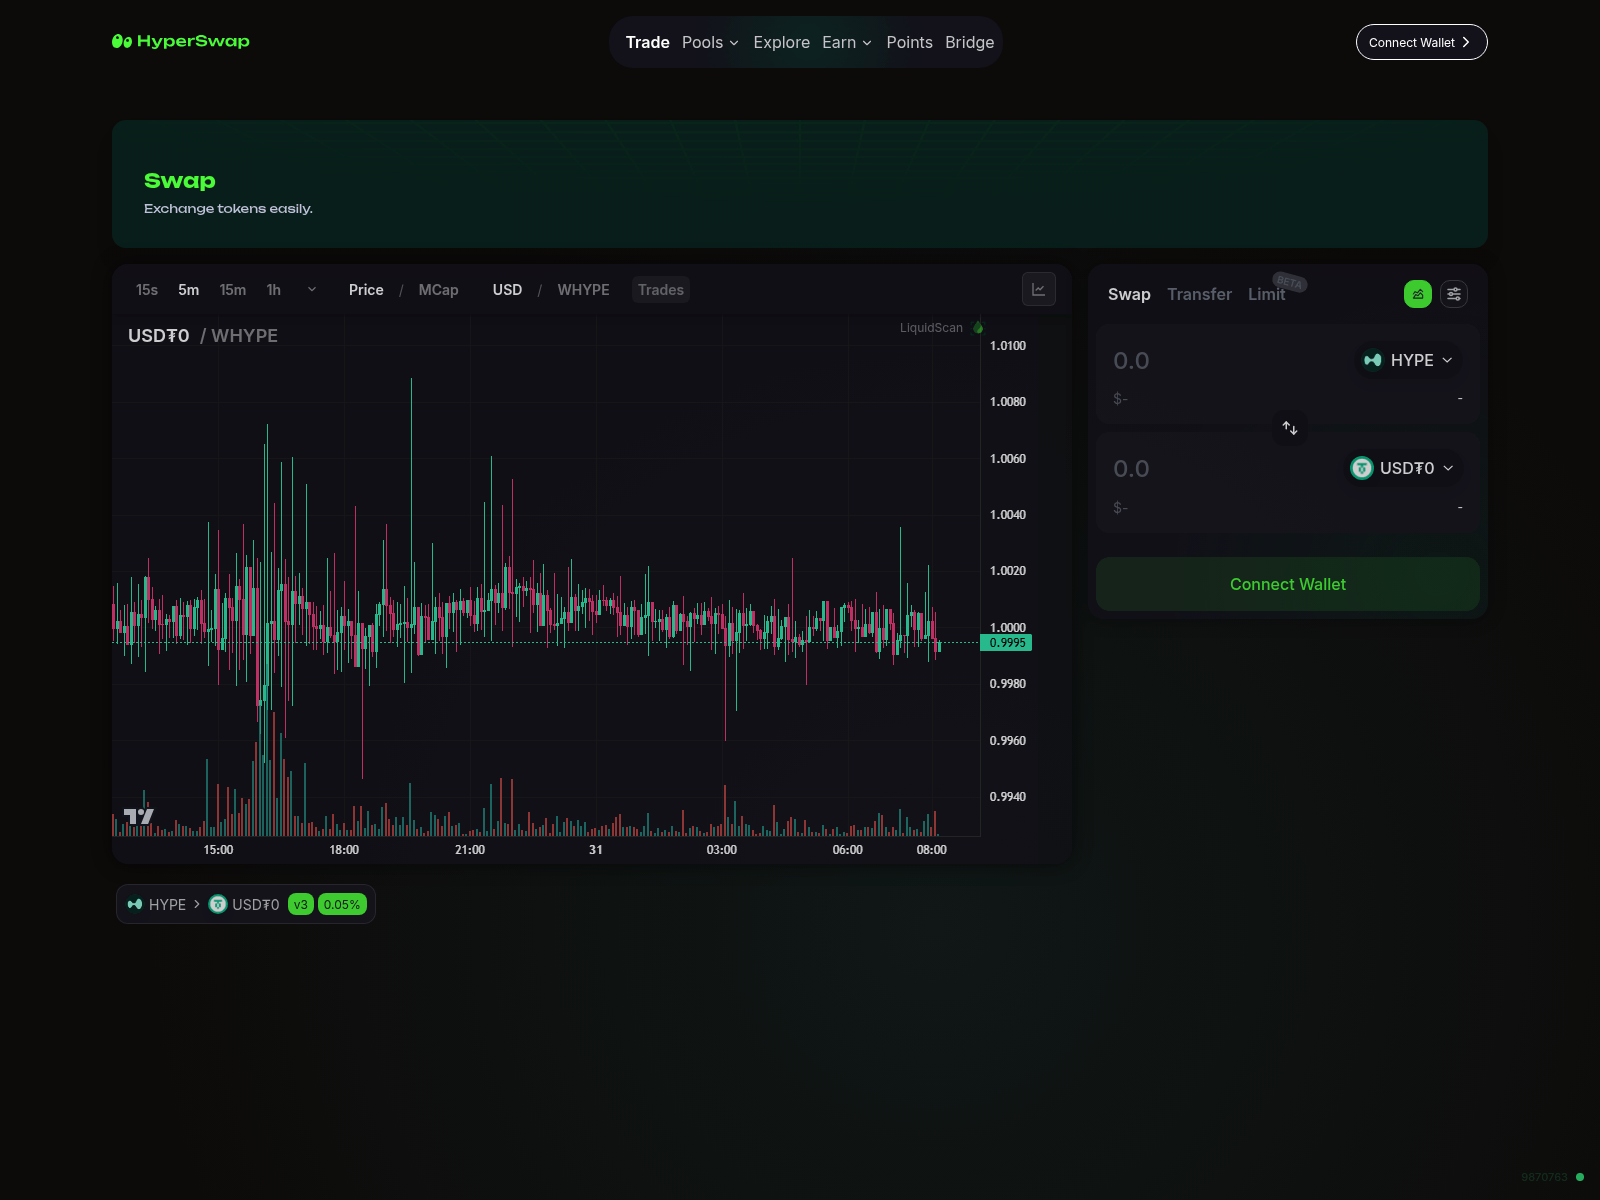Open the HYPE token selector dropdown
1600x1200 pixels.
[1408, 360]
